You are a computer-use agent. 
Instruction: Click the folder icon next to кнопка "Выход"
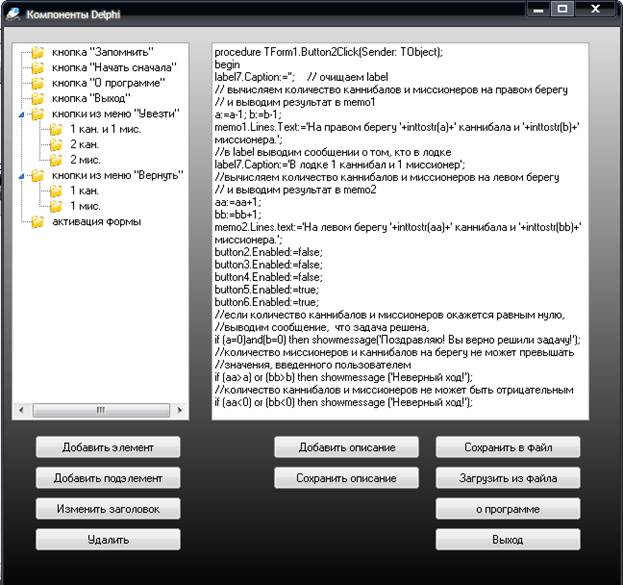[x=39, y=99]
